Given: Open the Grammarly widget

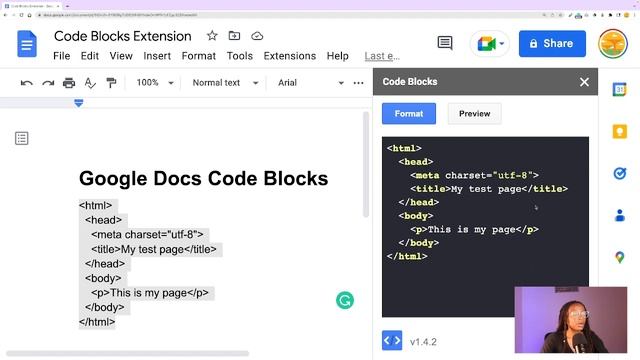Looking at the screenshot, I should [345, 300].
